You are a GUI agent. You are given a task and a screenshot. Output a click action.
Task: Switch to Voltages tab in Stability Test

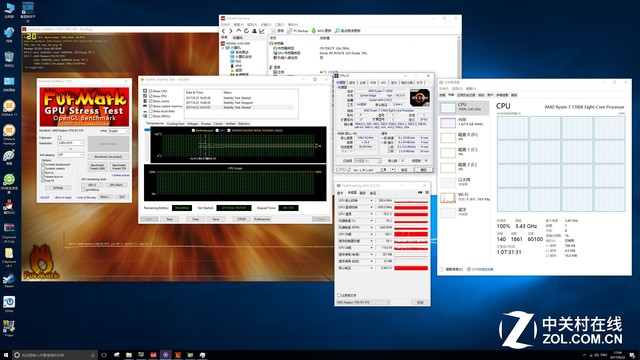[193, 124]
